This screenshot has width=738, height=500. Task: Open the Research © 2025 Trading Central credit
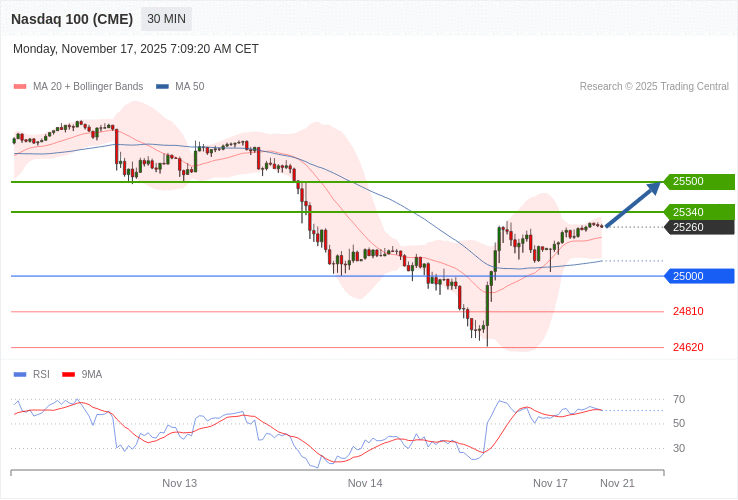pyautogui.click(x=654, y=87)
